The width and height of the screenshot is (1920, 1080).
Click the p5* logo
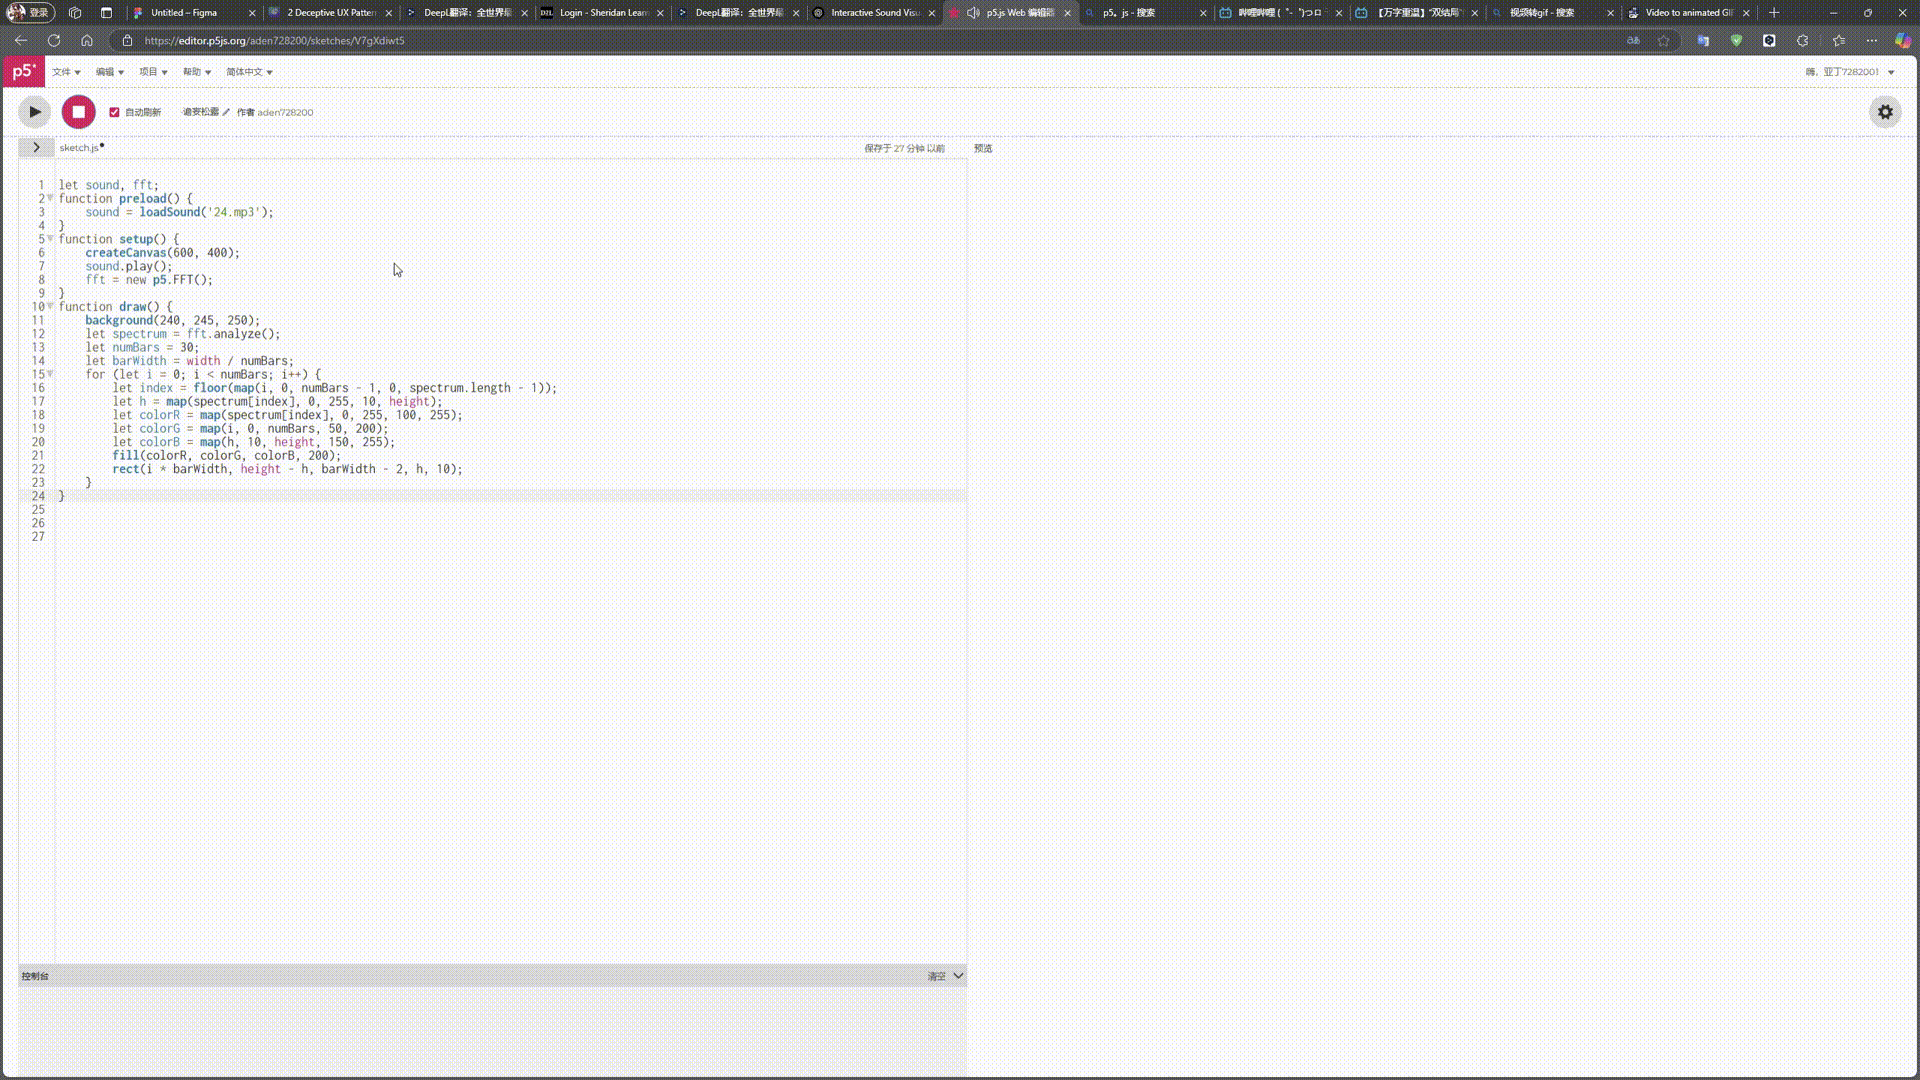pyautogui.click(x=22, y=71)
